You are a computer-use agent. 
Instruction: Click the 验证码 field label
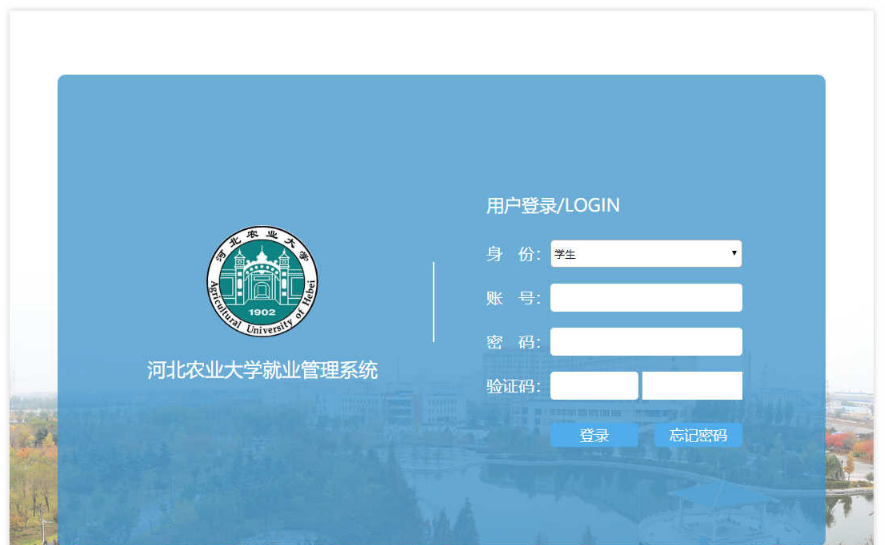pyautogui.click(x=512, y=386)
